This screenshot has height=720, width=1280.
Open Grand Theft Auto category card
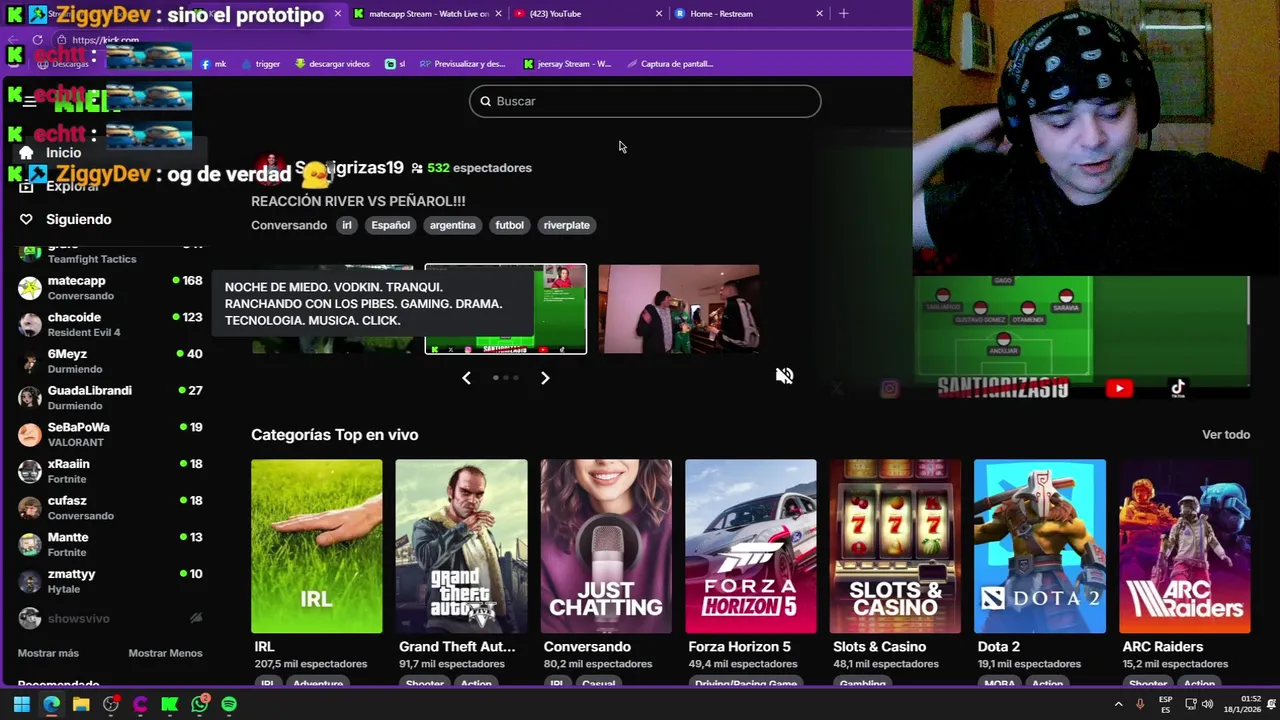click(x=461, y=546)
